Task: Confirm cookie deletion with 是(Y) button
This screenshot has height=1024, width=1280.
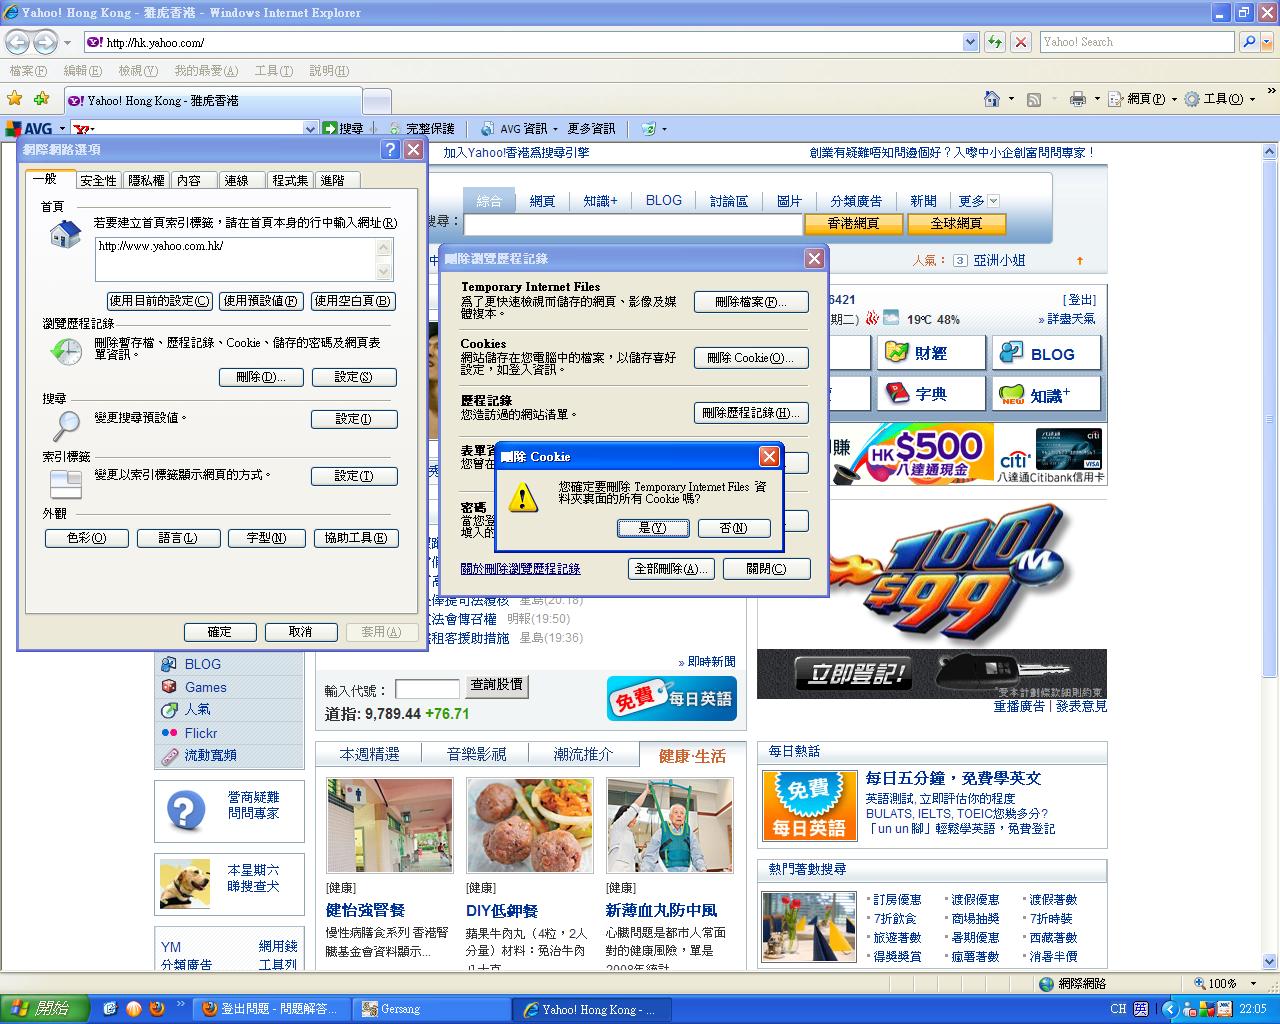Action: tap(652, 528)
